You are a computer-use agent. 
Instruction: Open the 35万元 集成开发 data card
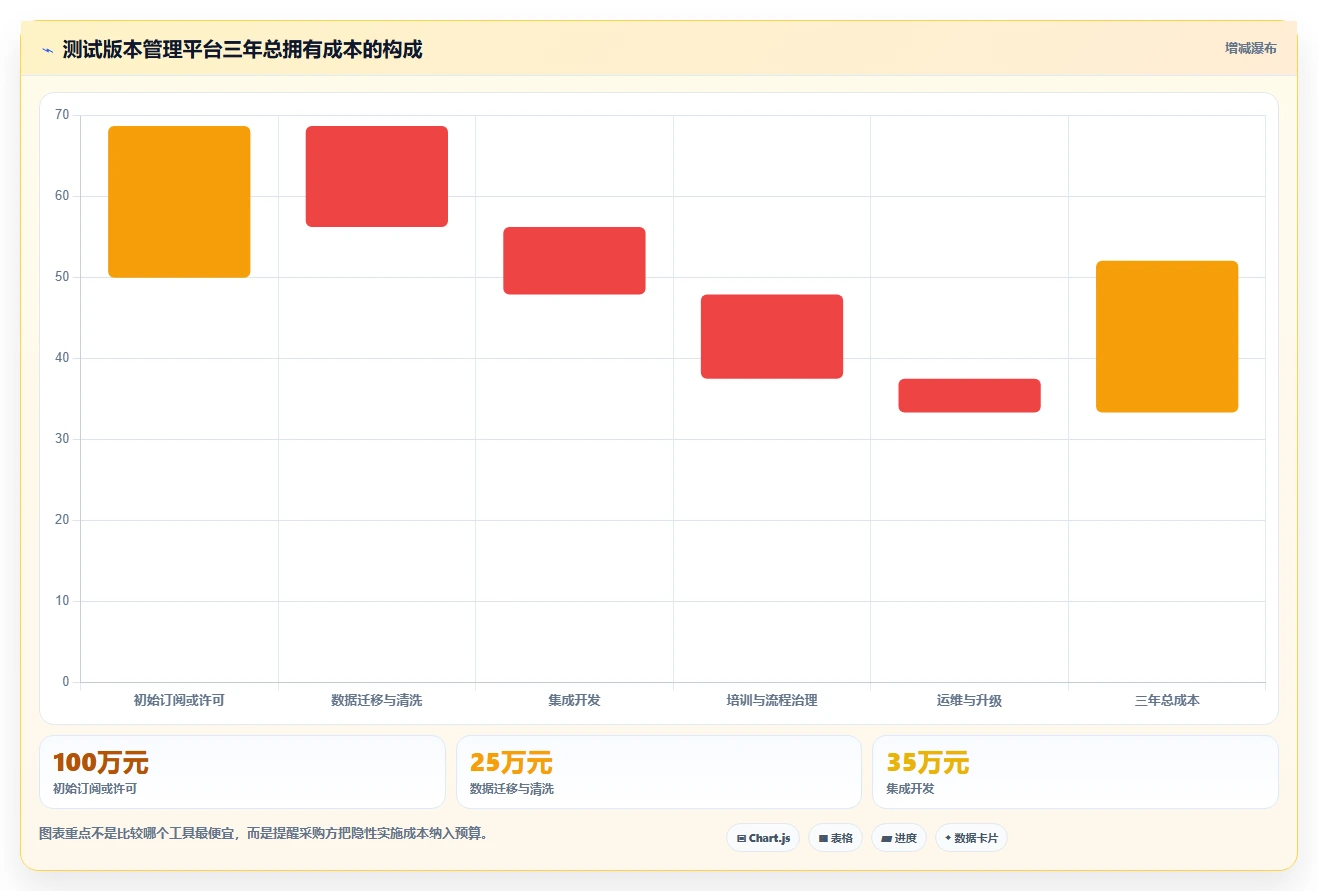[1075, 772]
